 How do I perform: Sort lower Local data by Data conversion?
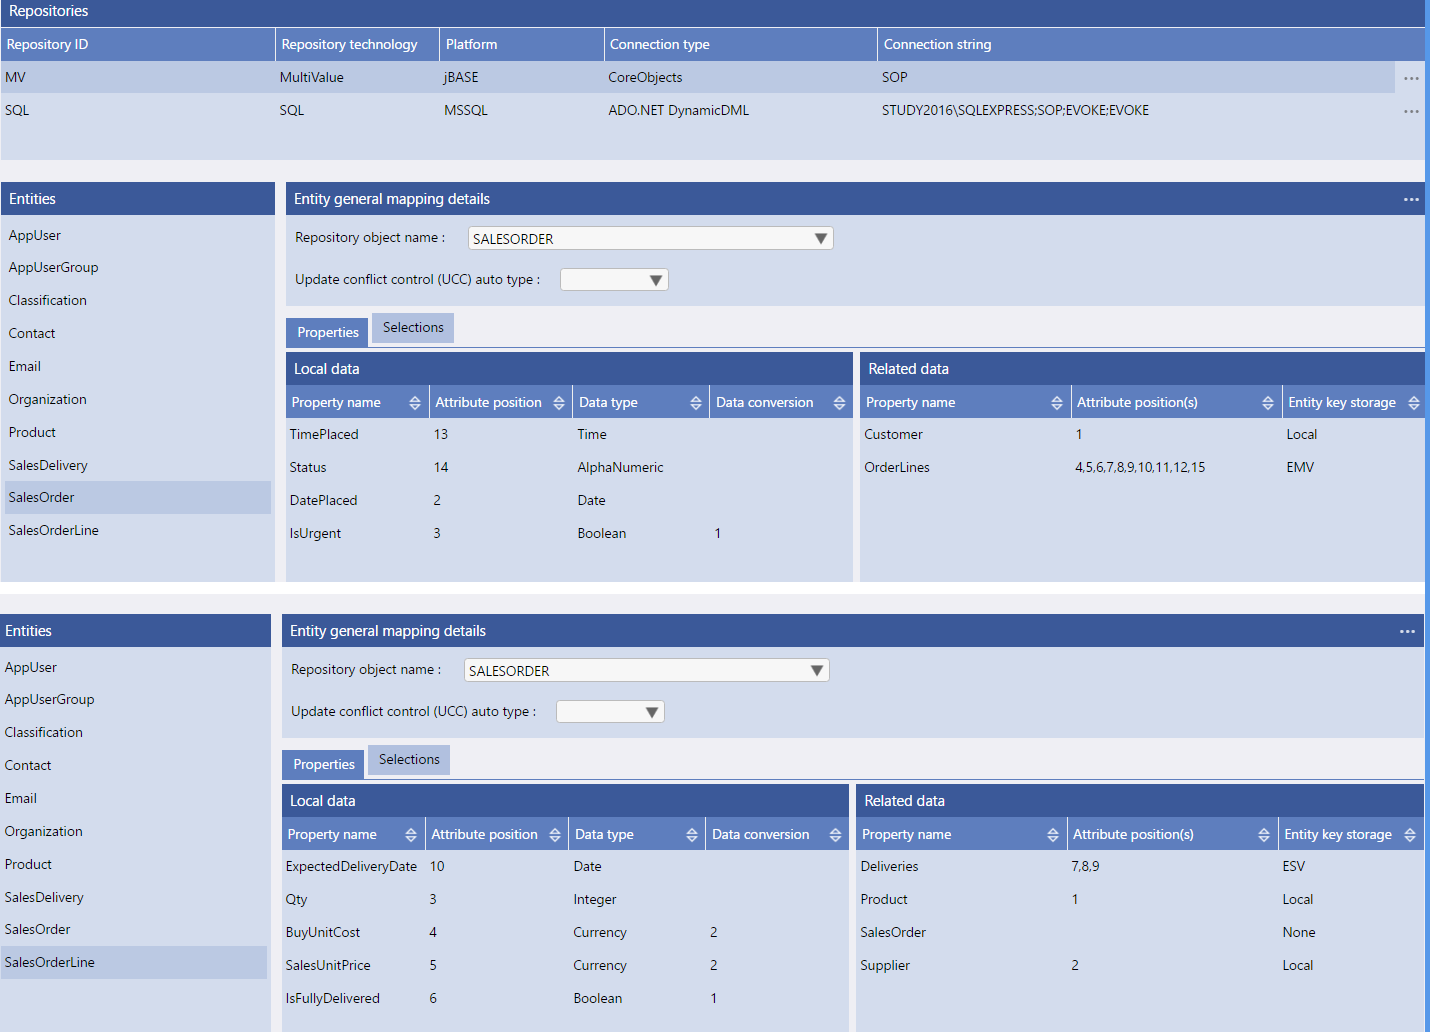pos(836,835)
